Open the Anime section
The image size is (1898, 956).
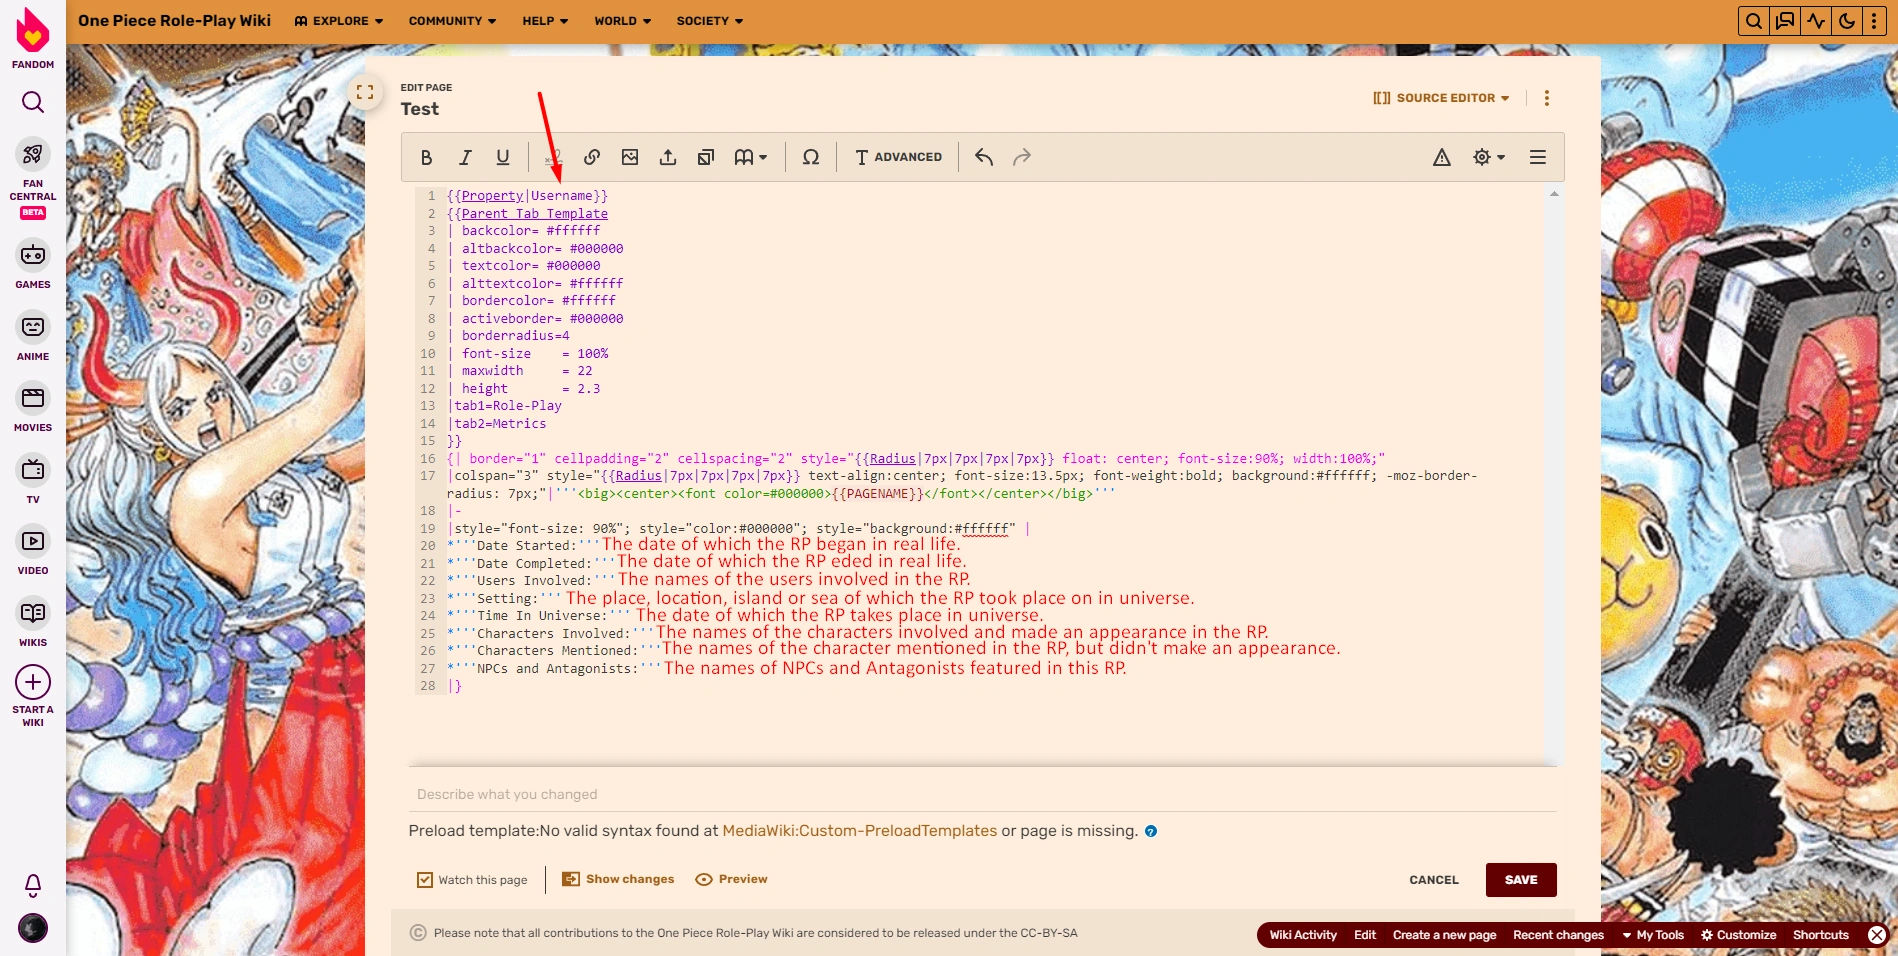click(33, 337)
